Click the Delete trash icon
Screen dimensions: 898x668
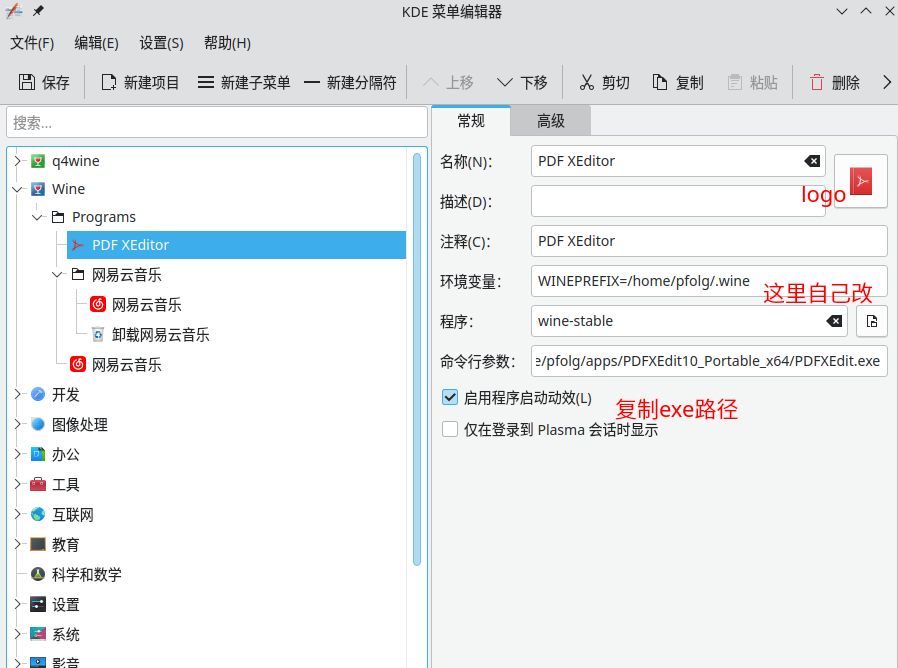[817, 83]
